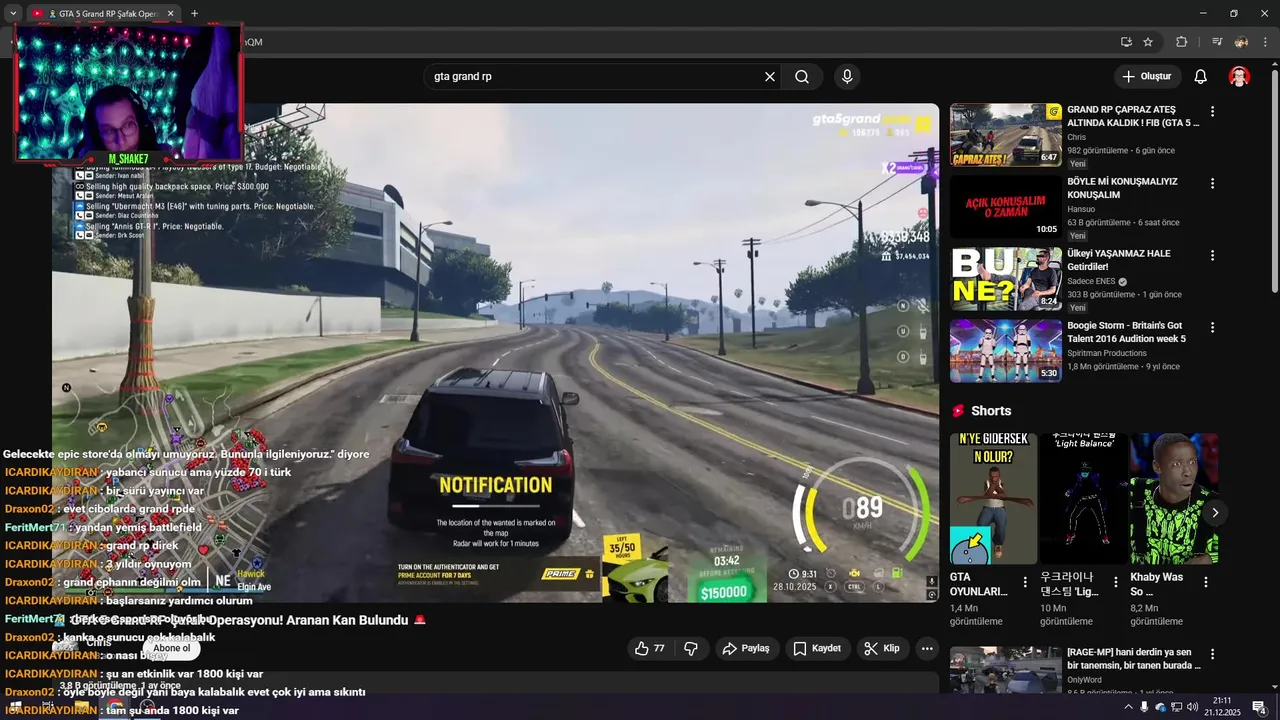Open the Chrome profile avatar

point(1241,42)
